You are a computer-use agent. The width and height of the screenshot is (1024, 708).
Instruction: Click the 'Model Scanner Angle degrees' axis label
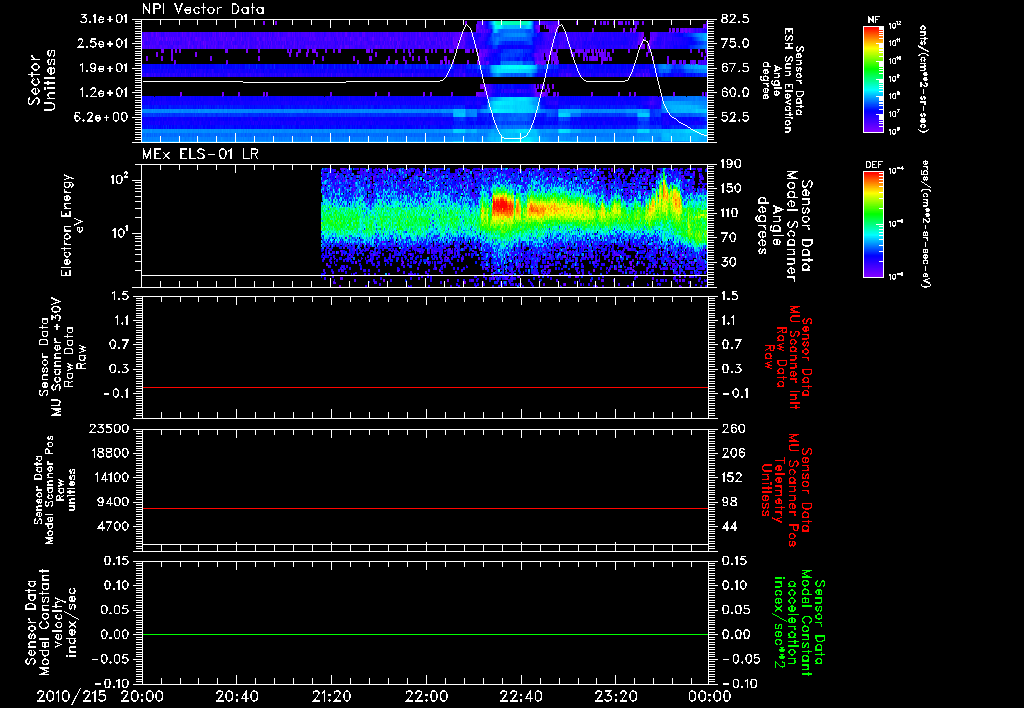click(784, 226)
